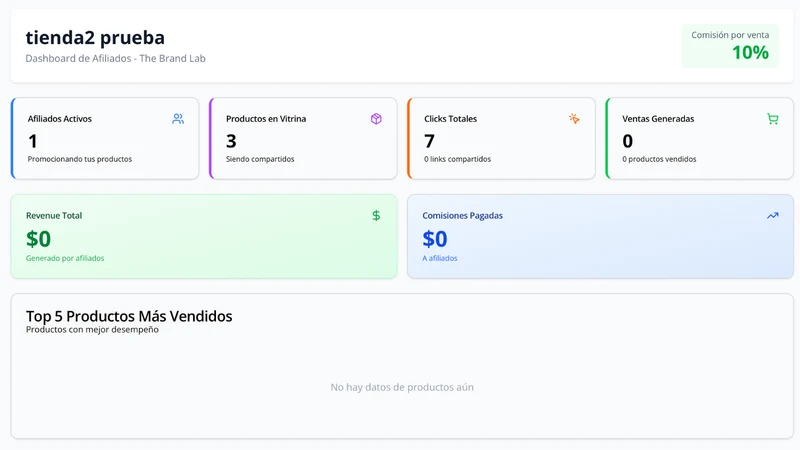
Task: Click the 'Comisiones Pagadas' label
Action: 462,216
